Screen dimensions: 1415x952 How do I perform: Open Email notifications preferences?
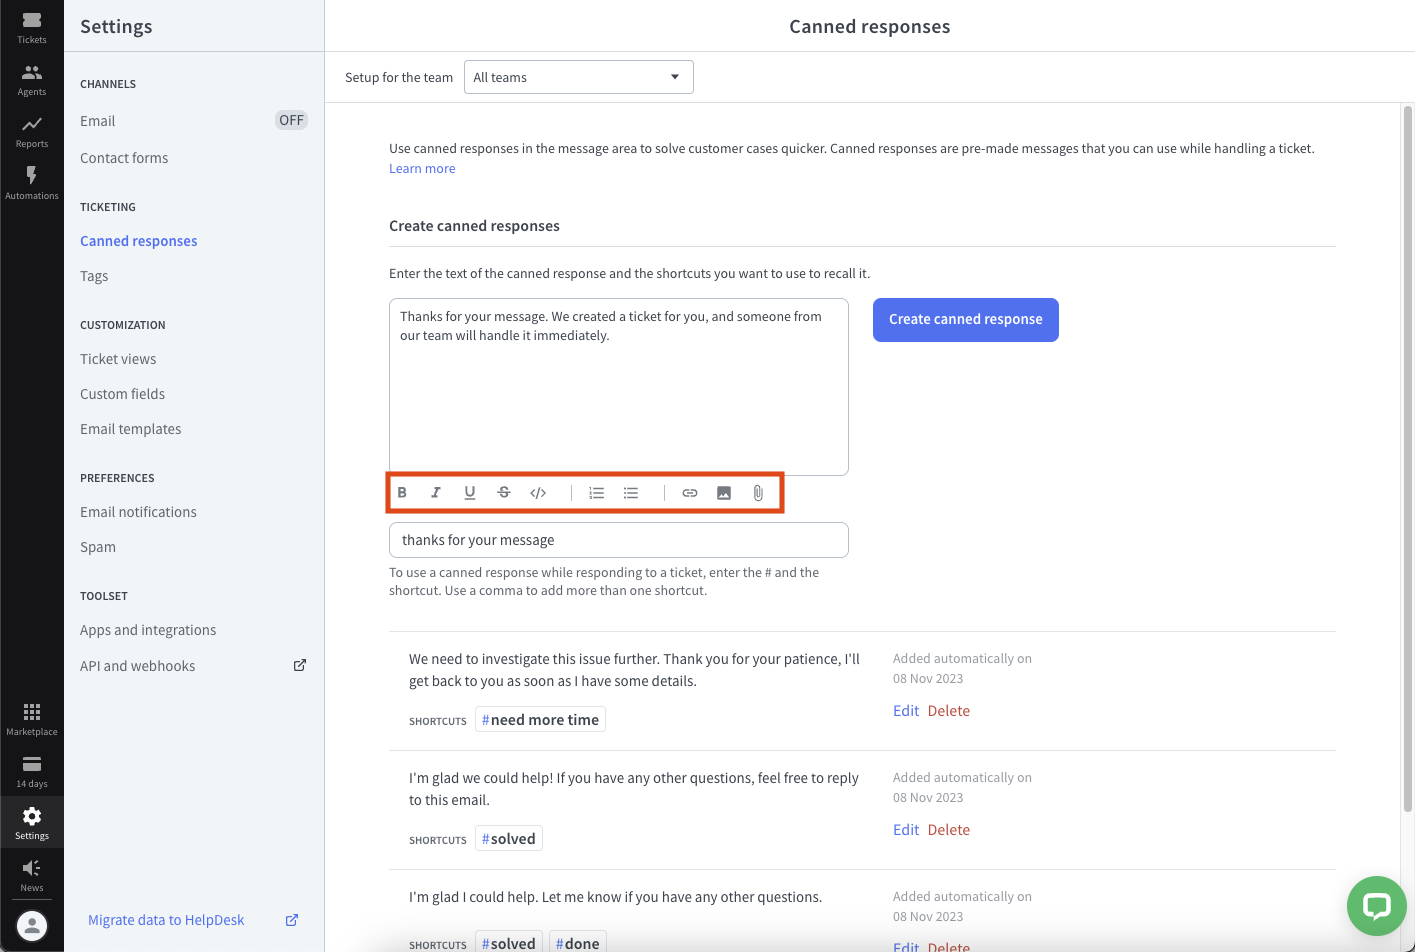138,512
